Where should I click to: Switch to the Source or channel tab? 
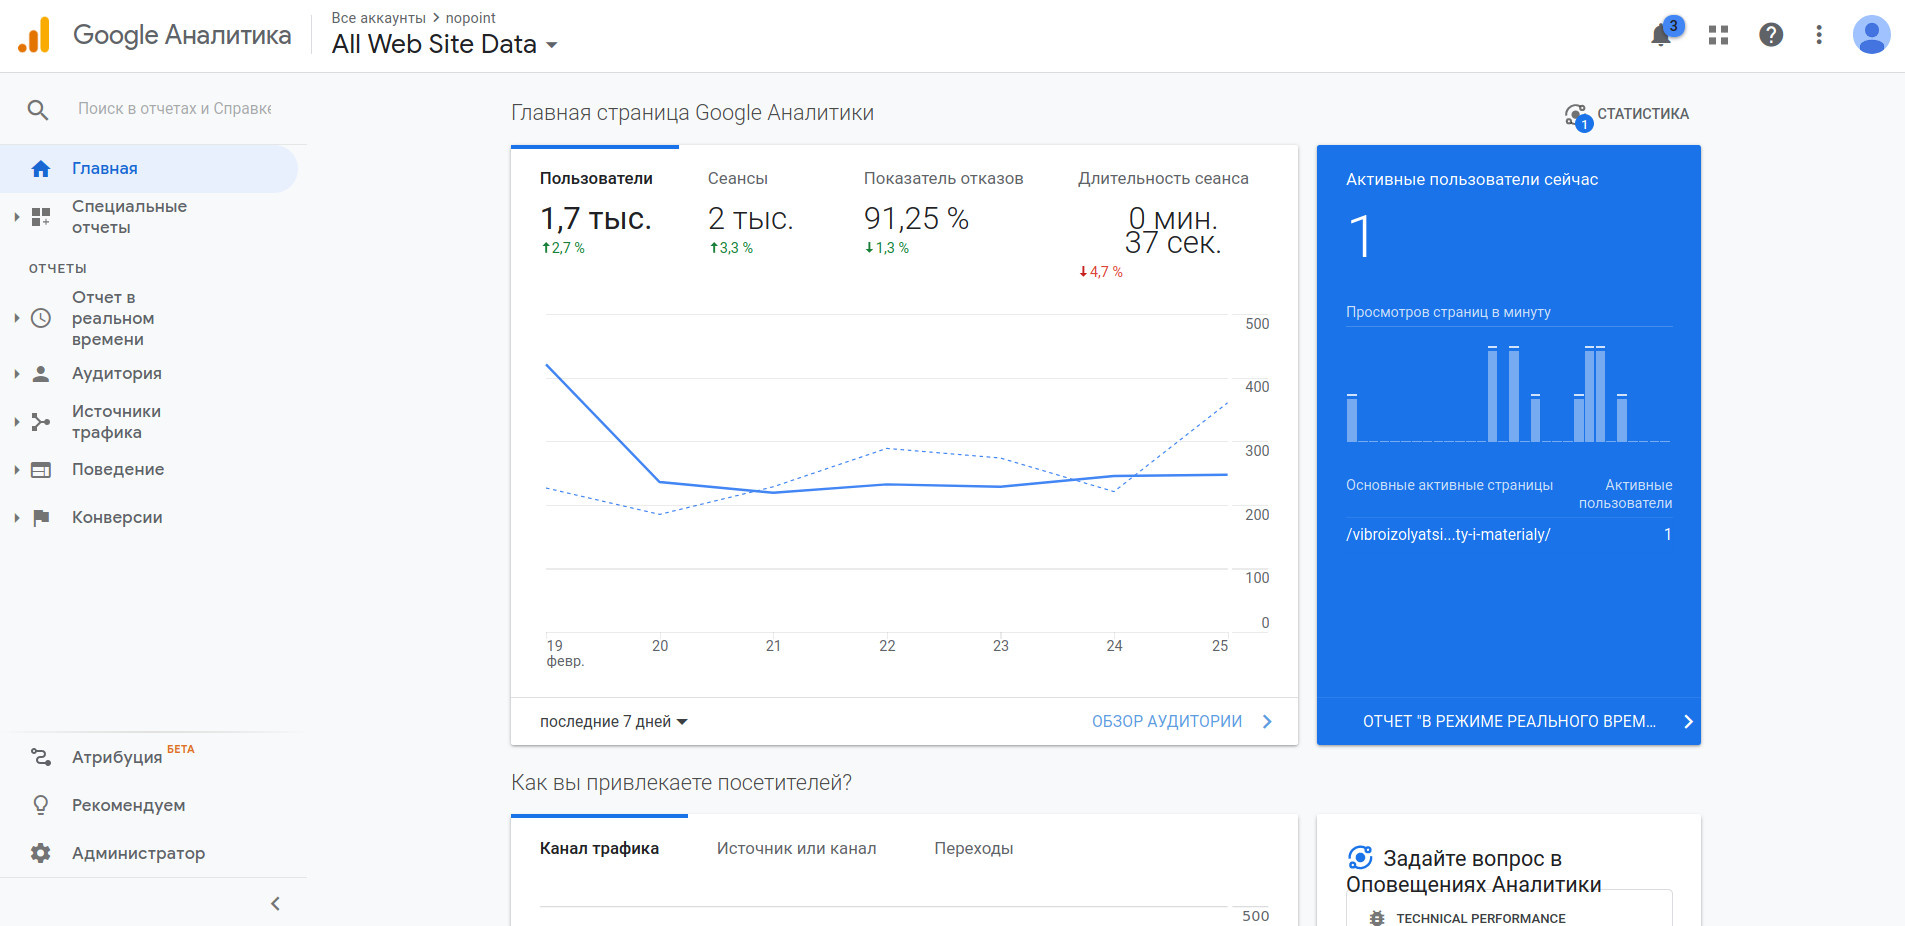[796, 849]
